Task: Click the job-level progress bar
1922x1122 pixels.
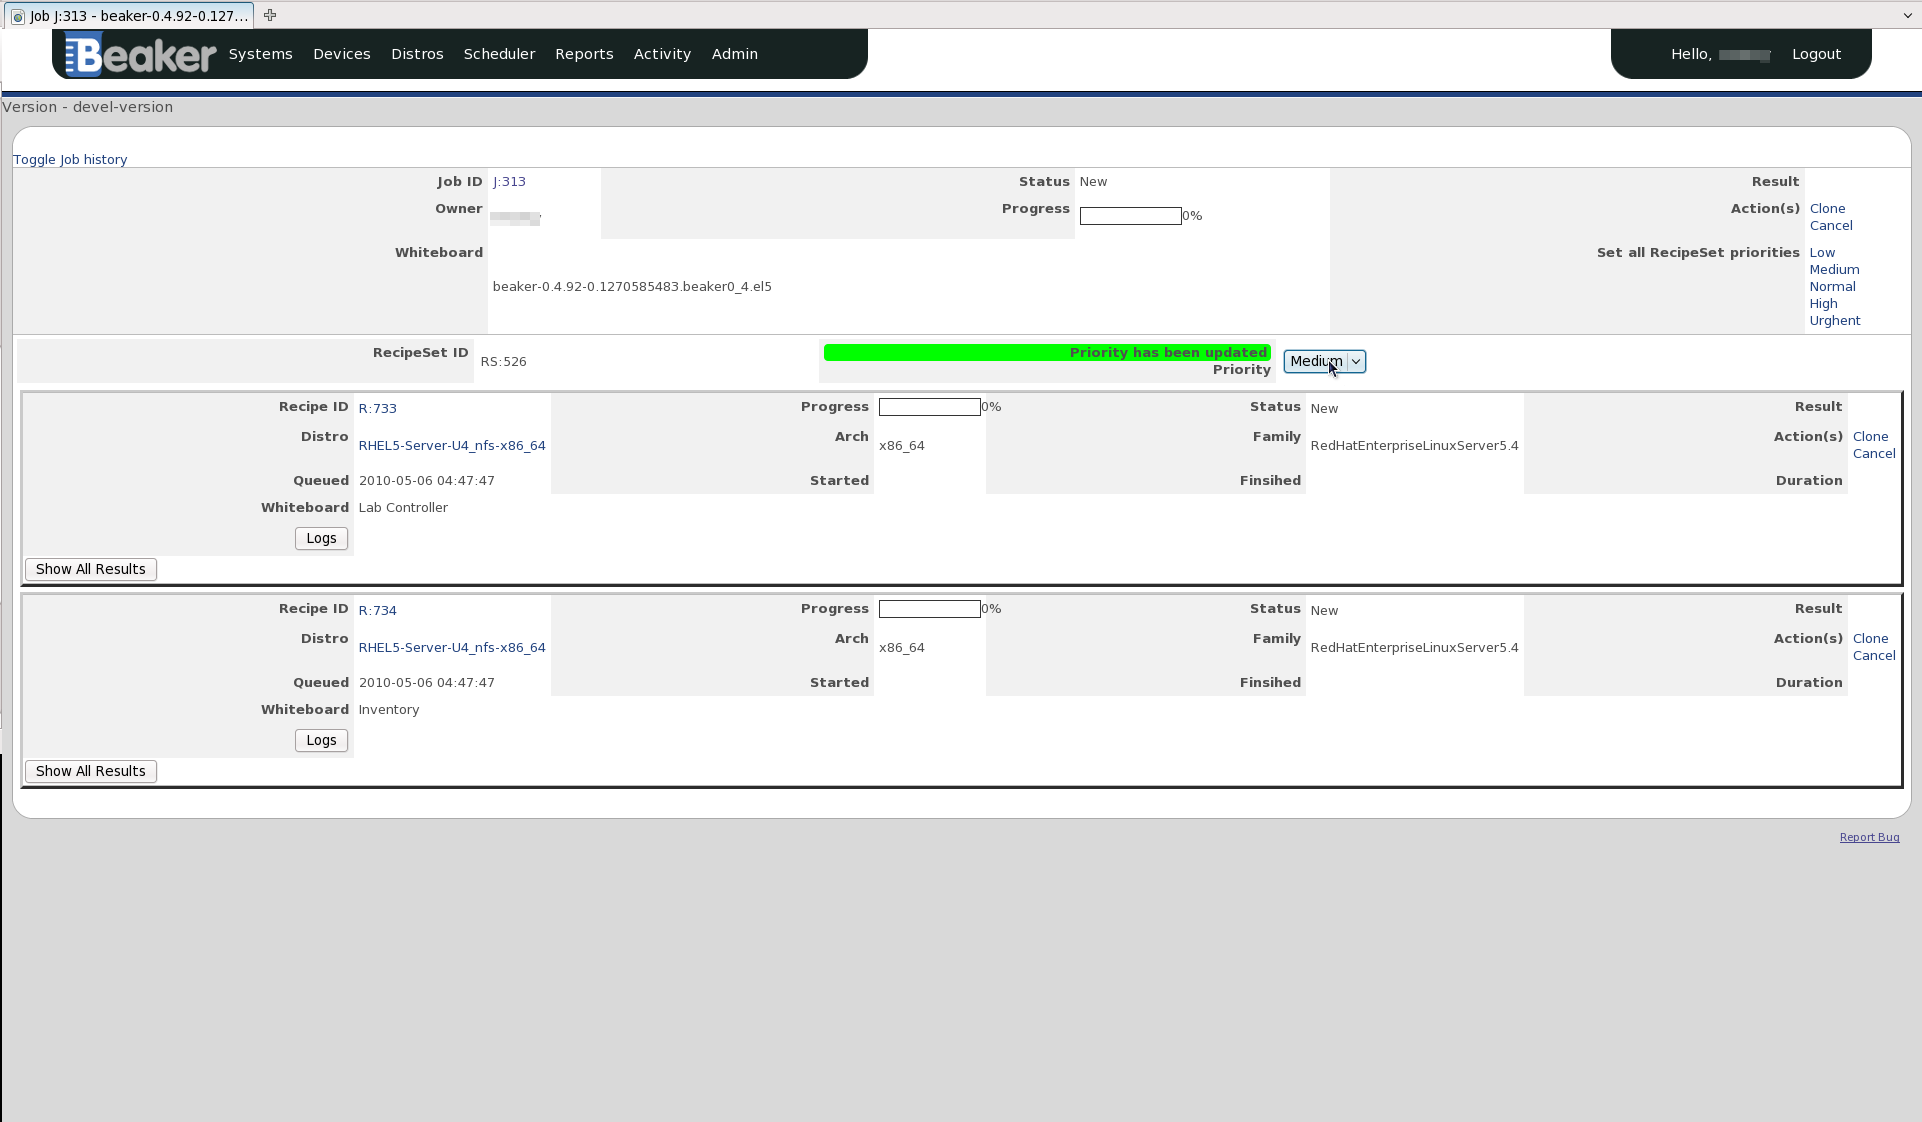Action: coord(1130,216)
